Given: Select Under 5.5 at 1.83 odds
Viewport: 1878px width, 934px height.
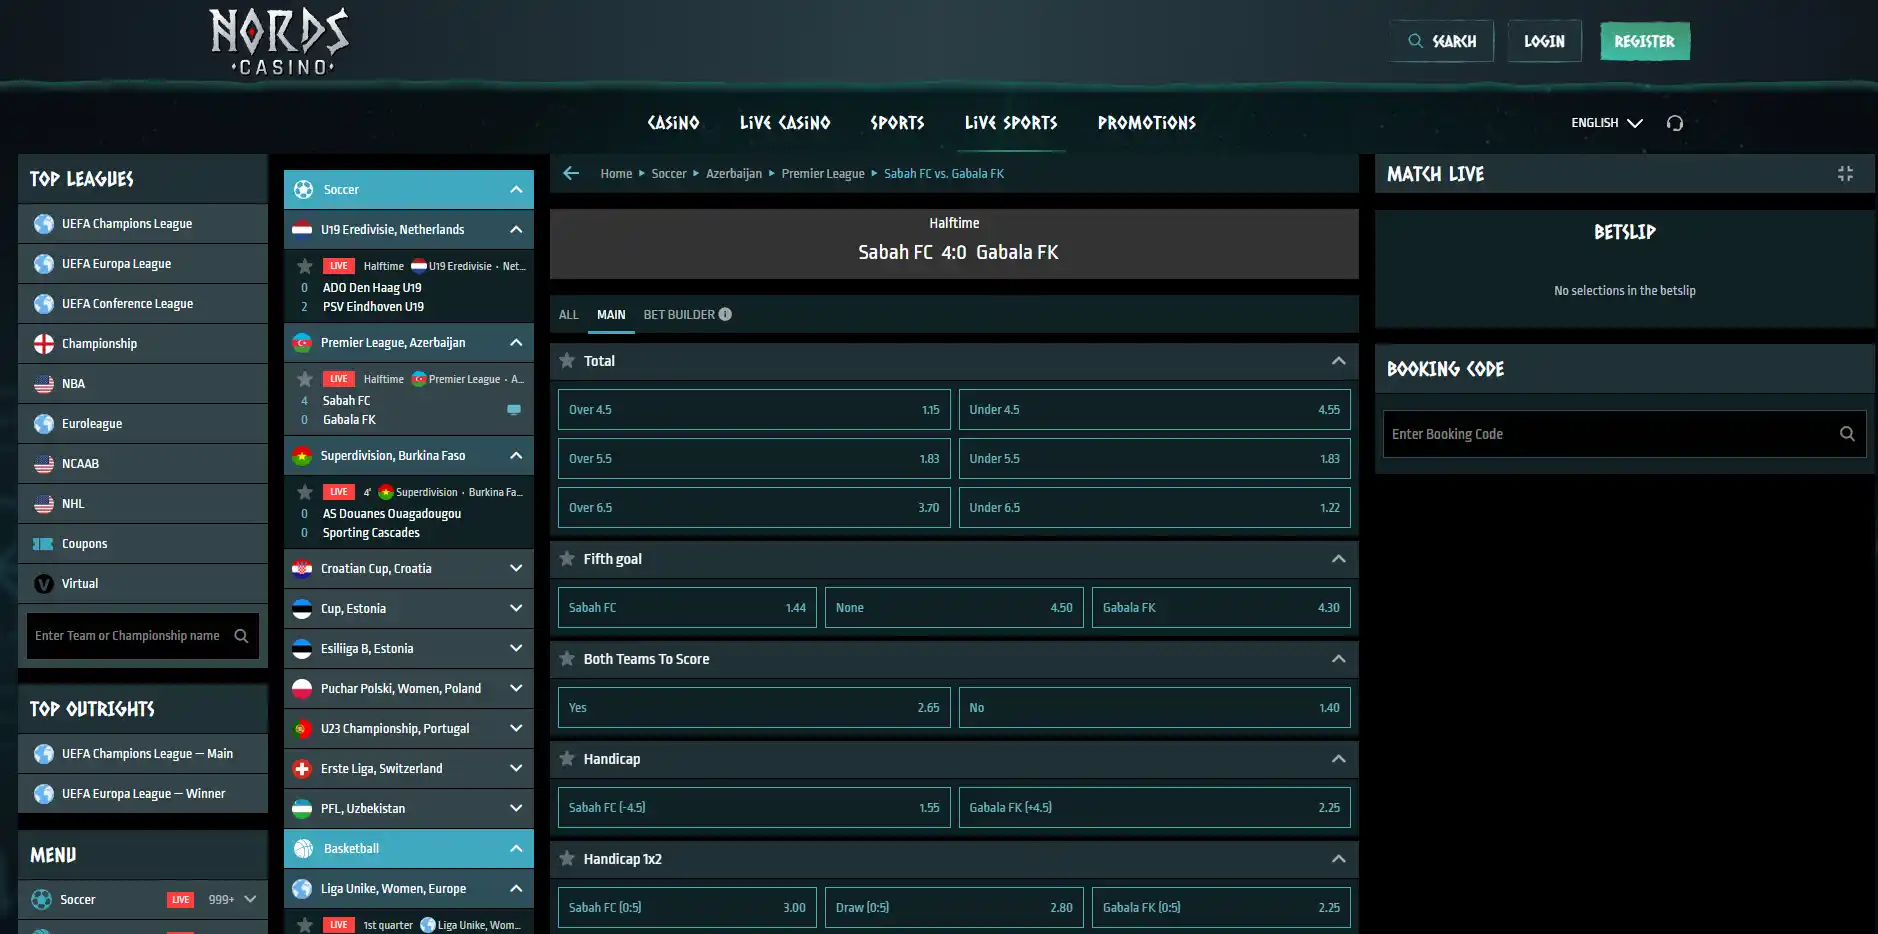Looking at the screenshot, I should (1154, 459).
